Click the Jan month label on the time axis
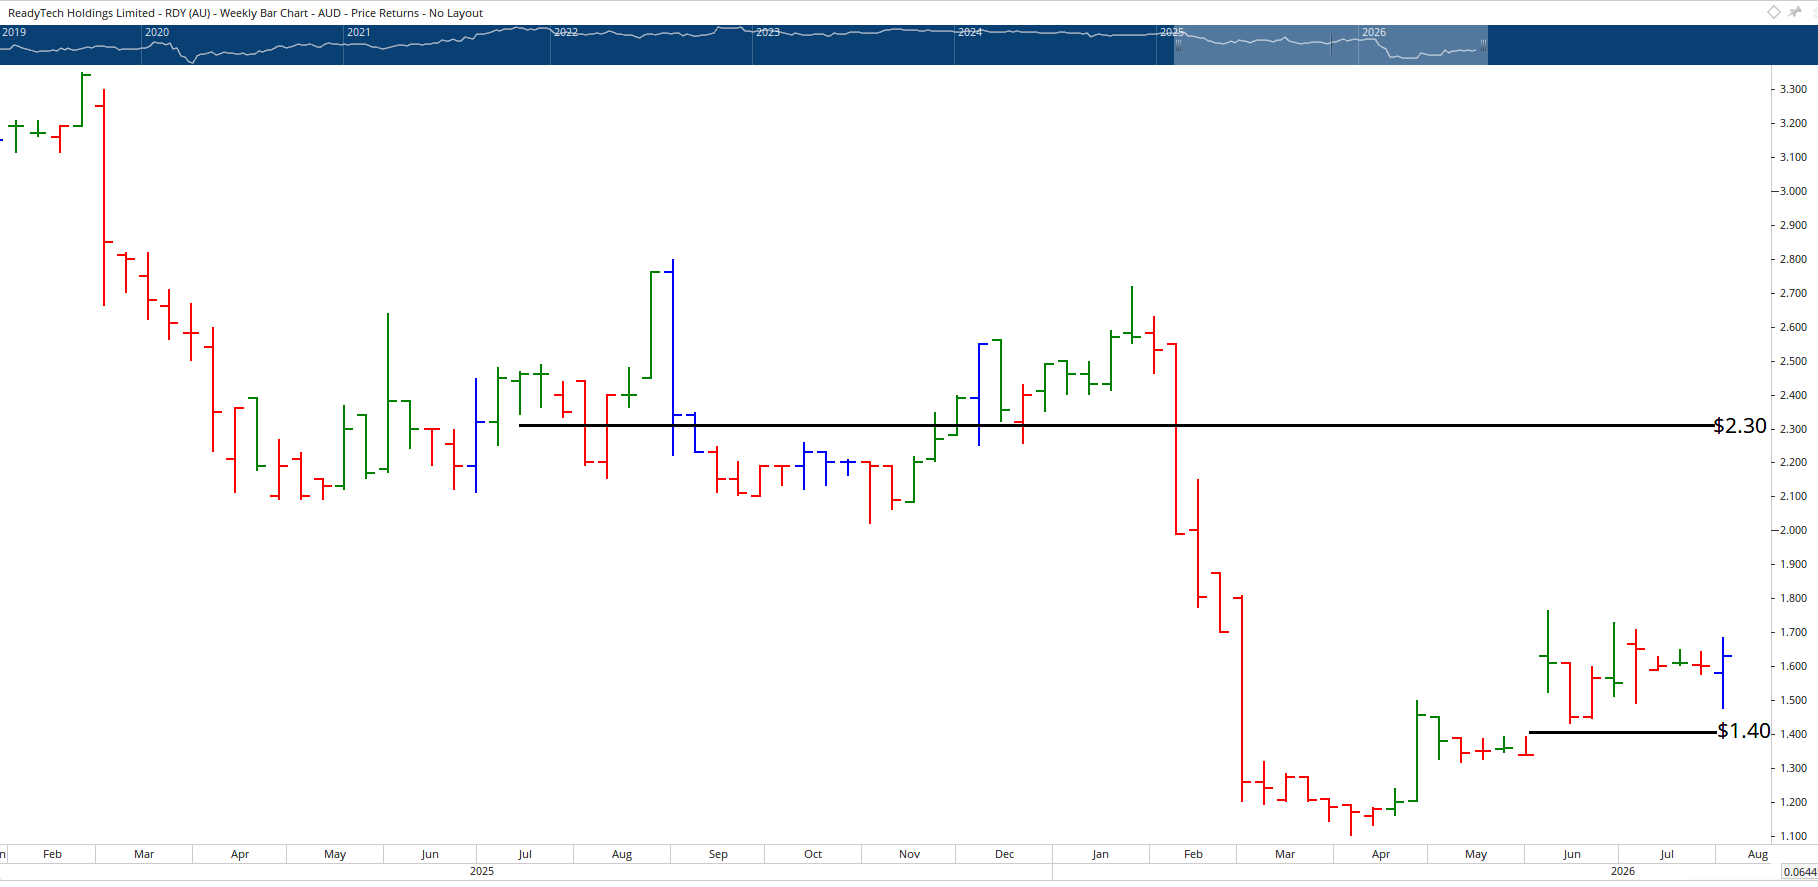 tap(1100, 854)
